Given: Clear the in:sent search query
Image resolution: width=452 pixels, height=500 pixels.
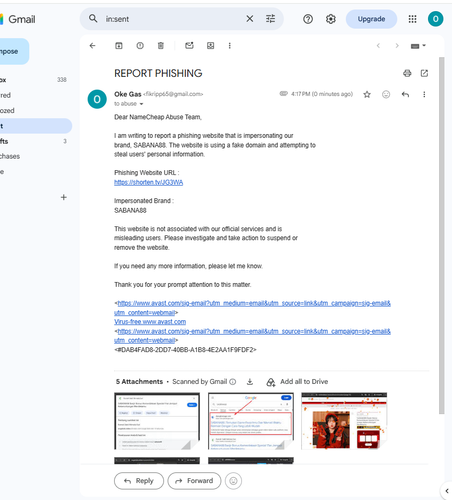Looking at the screenshot, I should (x=250, y=19).
